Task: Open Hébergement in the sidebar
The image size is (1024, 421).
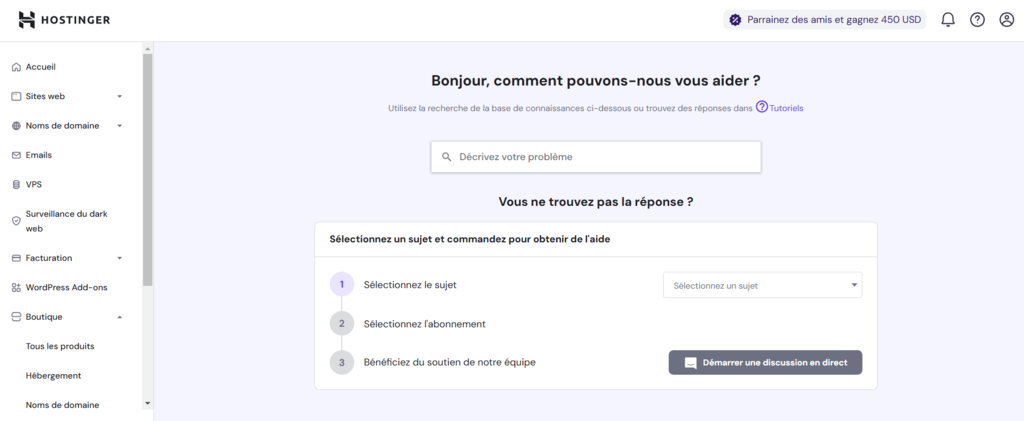Action: pyautogui.click(x=53, y=375)
